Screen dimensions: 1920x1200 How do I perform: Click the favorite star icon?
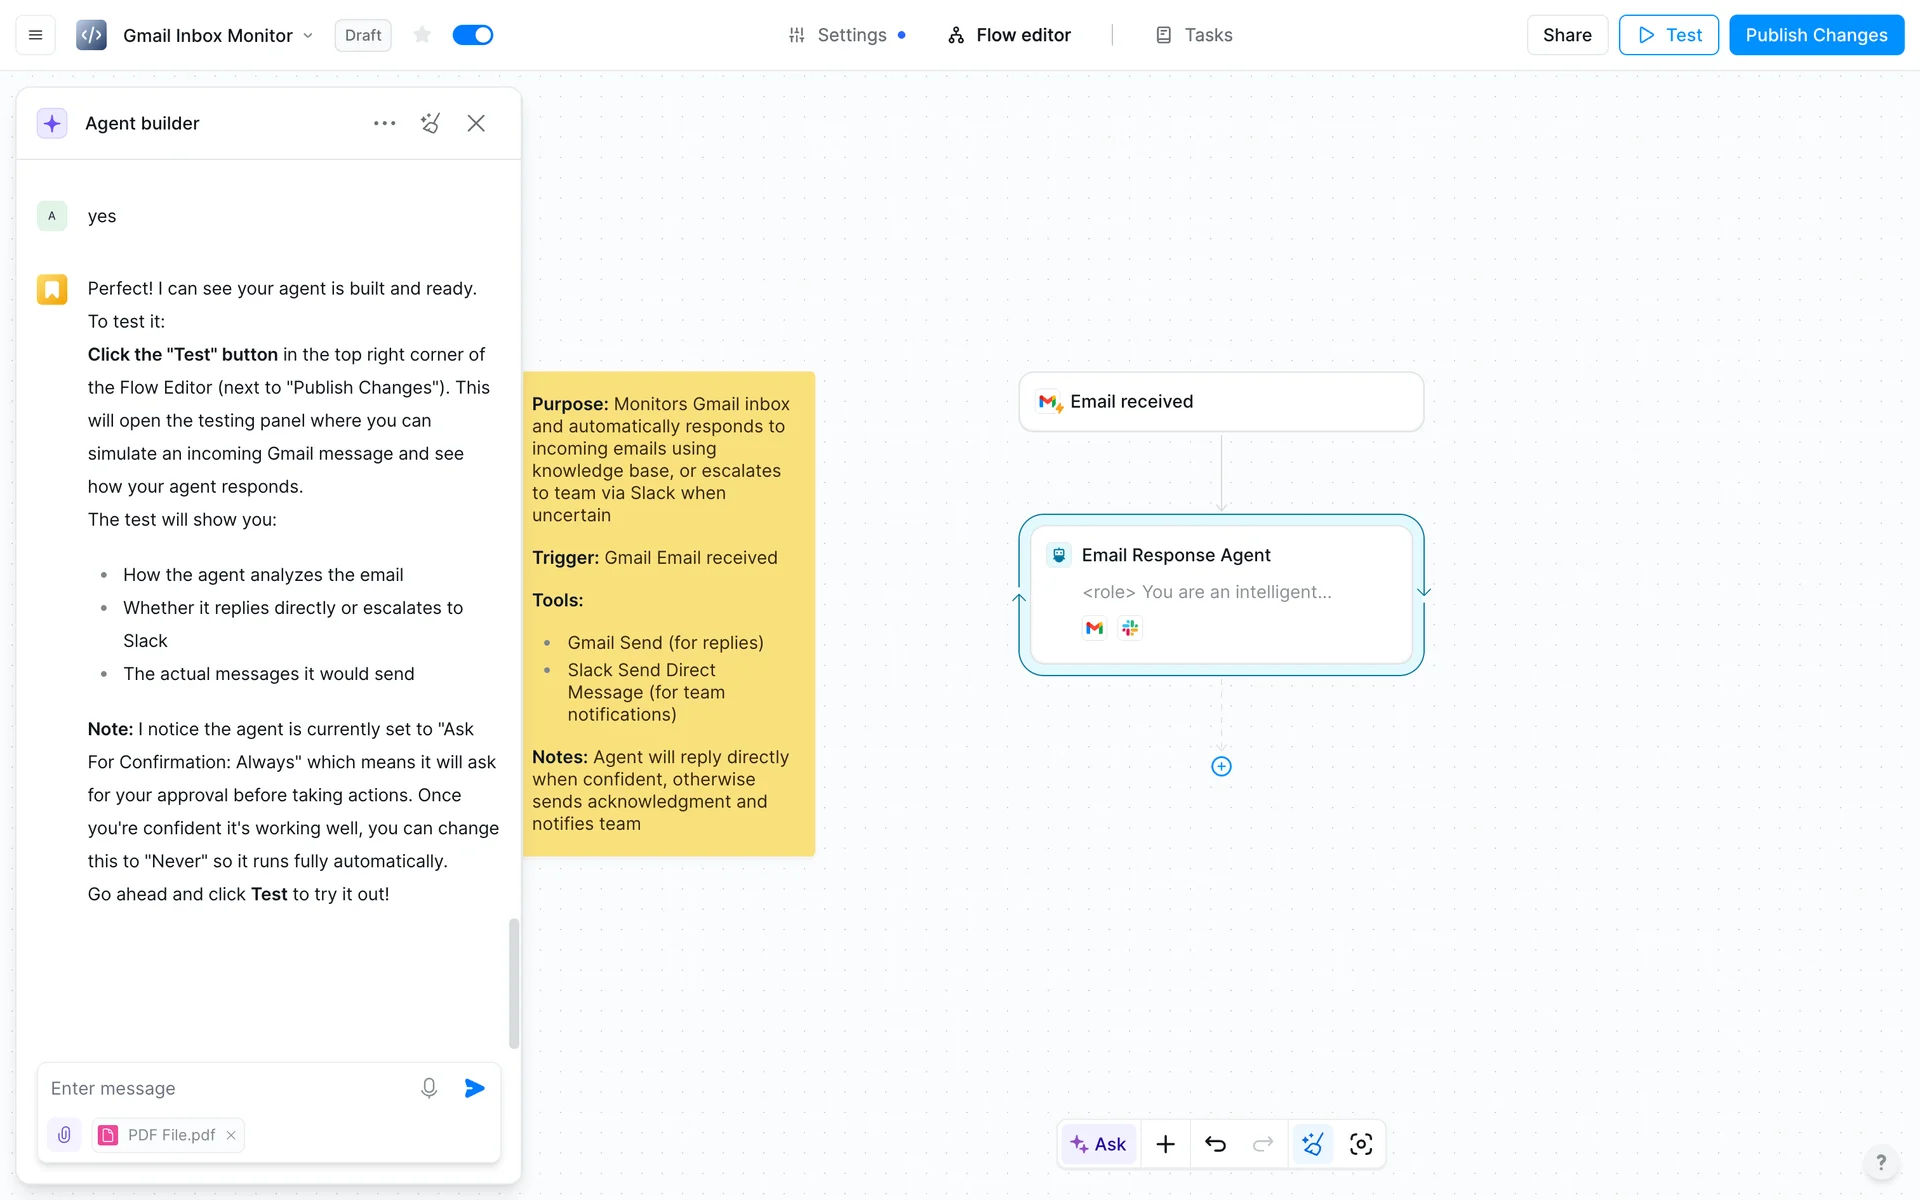tap(422, 35)
